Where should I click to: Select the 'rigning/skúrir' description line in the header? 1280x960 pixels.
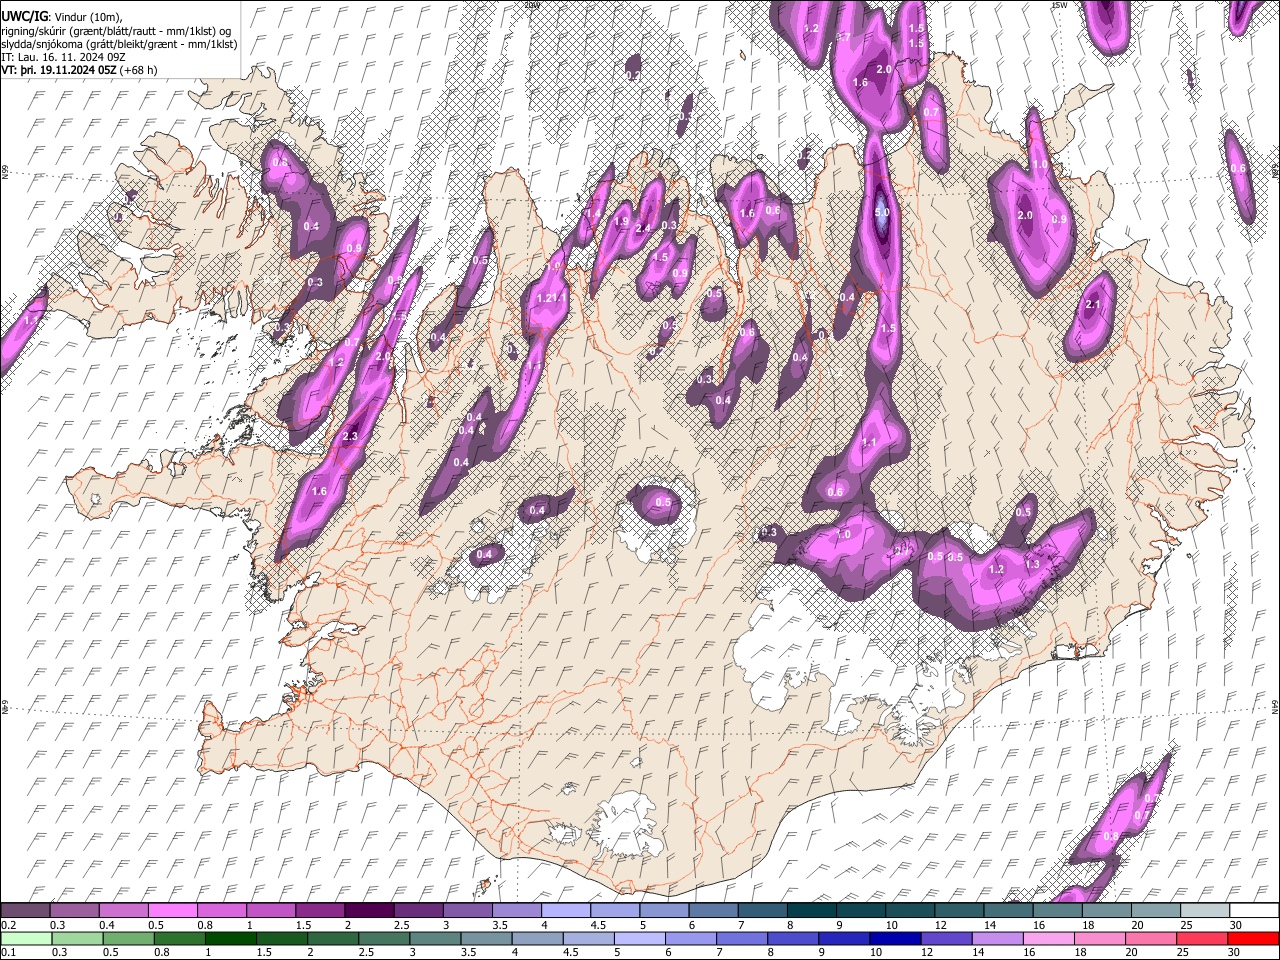click(116, 31)
